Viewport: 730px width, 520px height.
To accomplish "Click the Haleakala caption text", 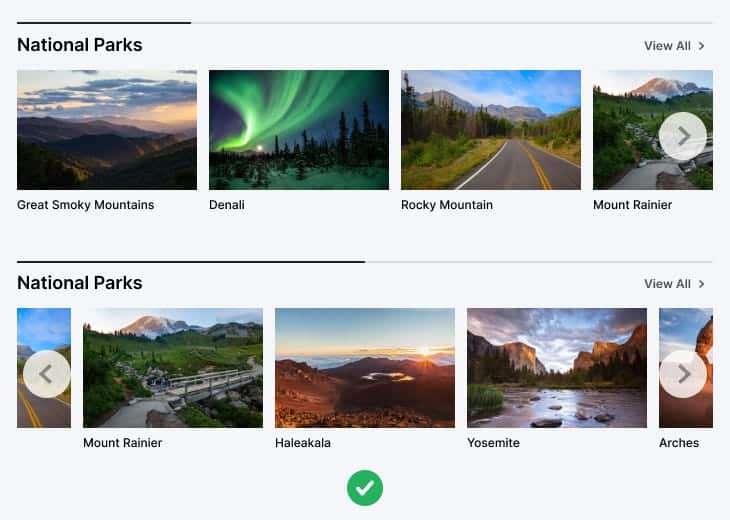I will pyautogui.click(x=303, y=443).
